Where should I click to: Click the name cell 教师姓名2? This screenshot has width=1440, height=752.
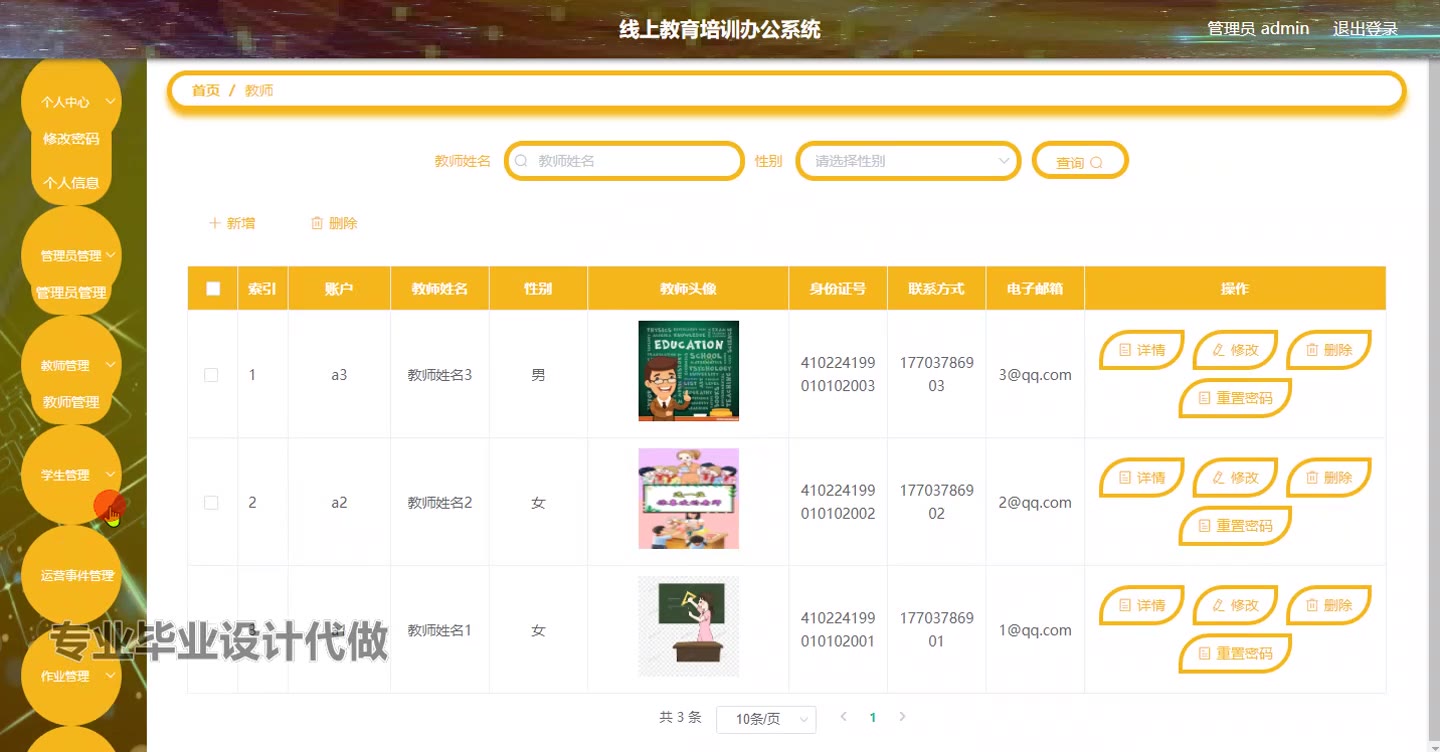tap(439, 503)
